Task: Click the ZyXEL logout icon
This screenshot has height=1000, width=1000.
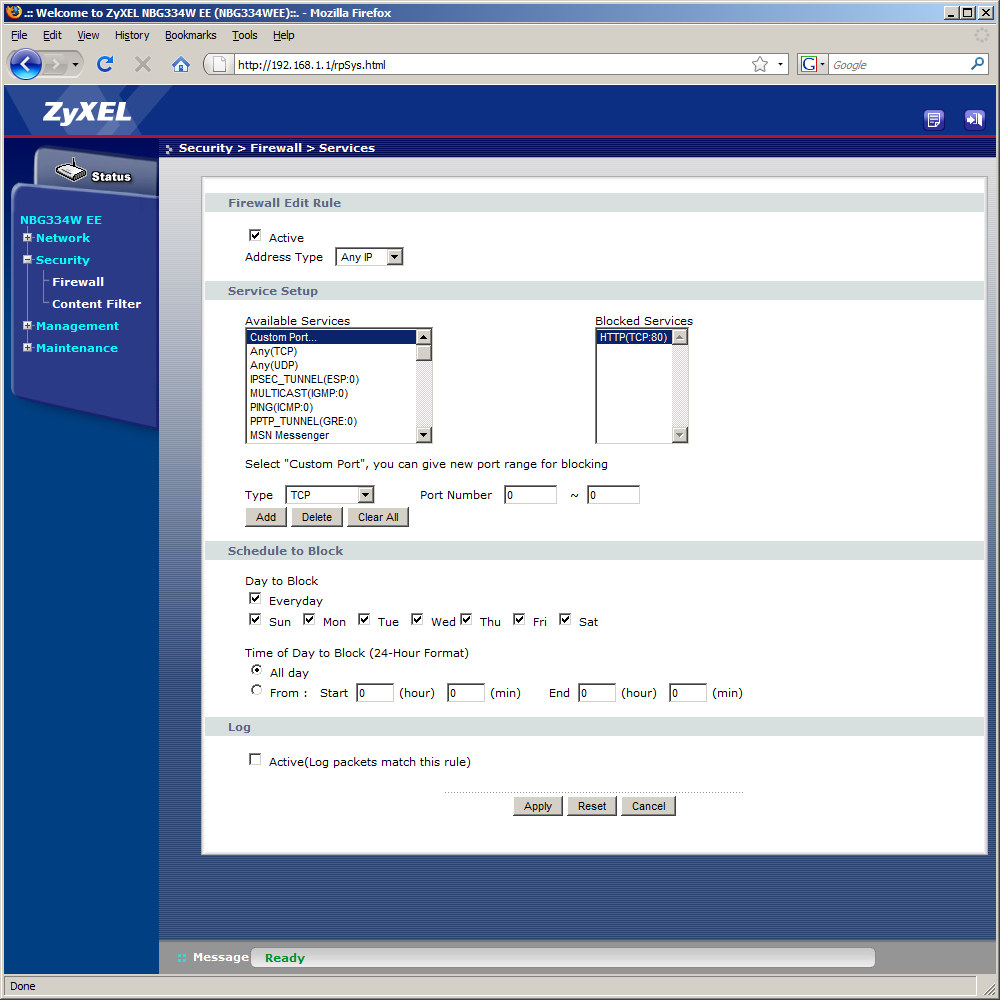Action: pyautogui.click(x=974, y=120)
